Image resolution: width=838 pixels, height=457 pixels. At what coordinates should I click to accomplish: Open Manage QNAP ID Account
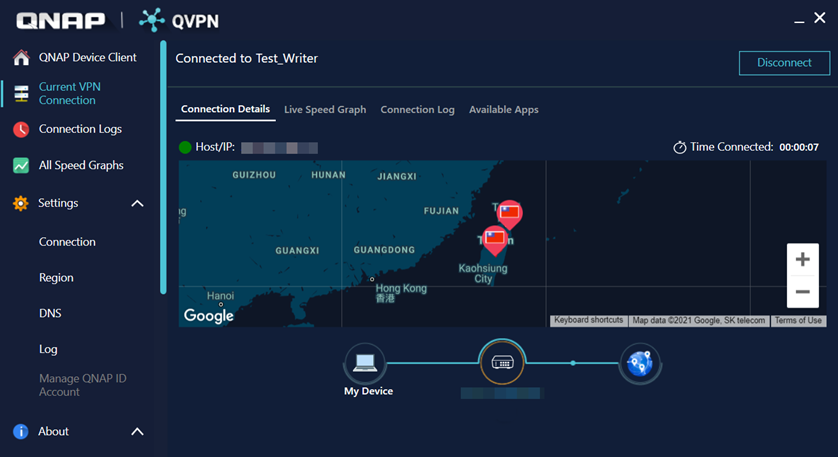(83, 385)
